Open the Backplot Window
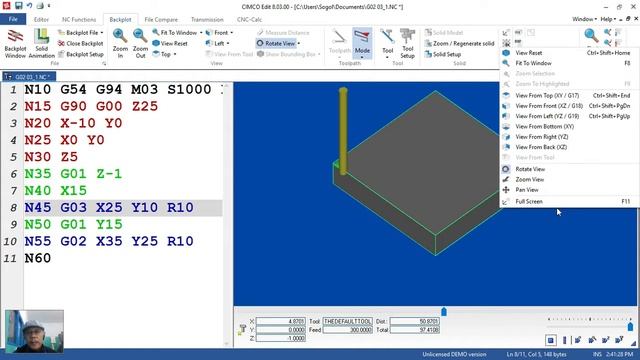Image resolution: width=640 pixels, height=360 pixels. [15, 44]
